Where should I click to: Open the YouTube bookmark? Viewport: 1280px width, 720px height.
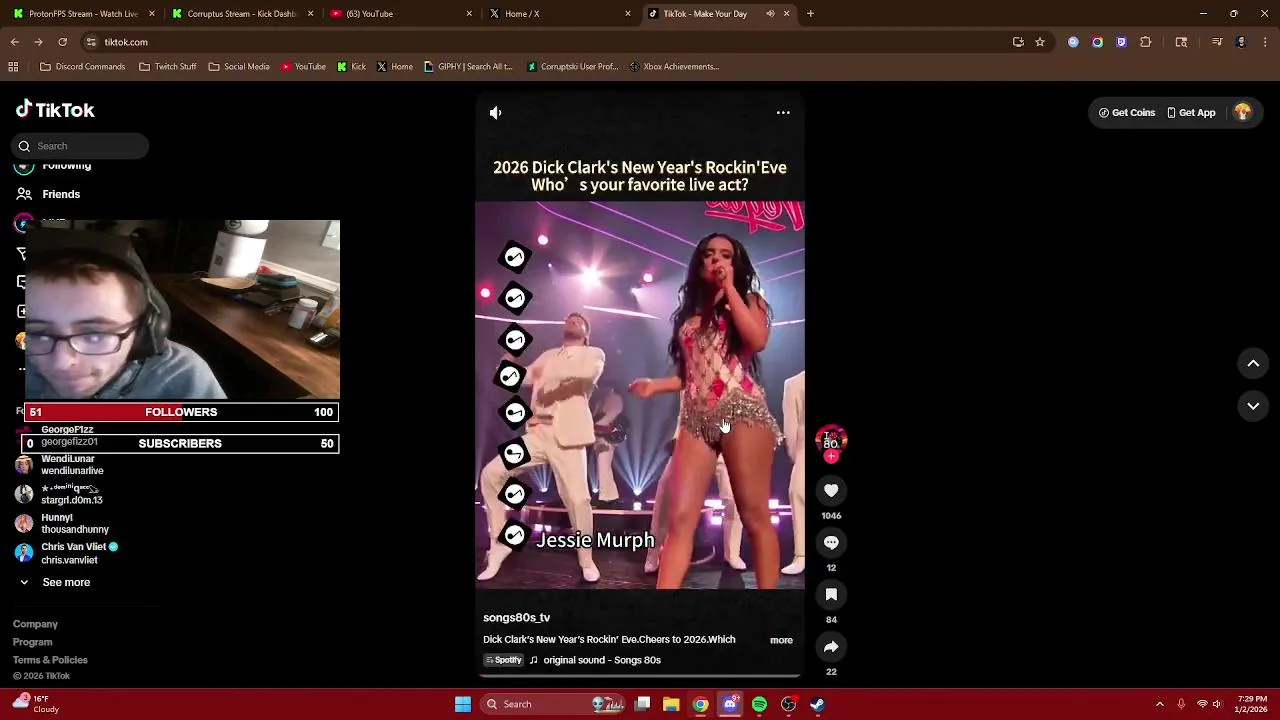(303, 67)
